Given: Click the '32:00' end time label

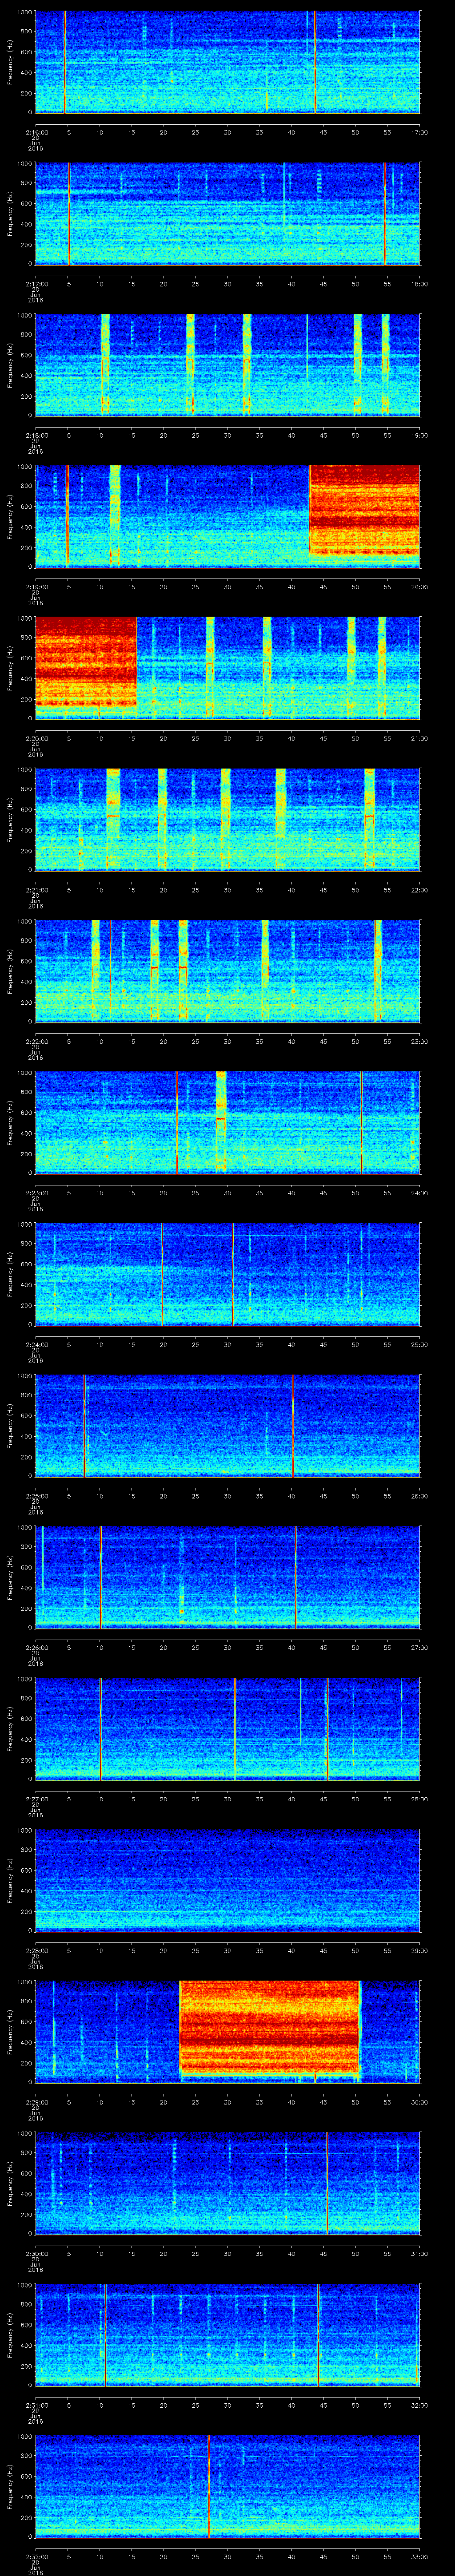Looking at the screenshot, I should click(419, 2406).
